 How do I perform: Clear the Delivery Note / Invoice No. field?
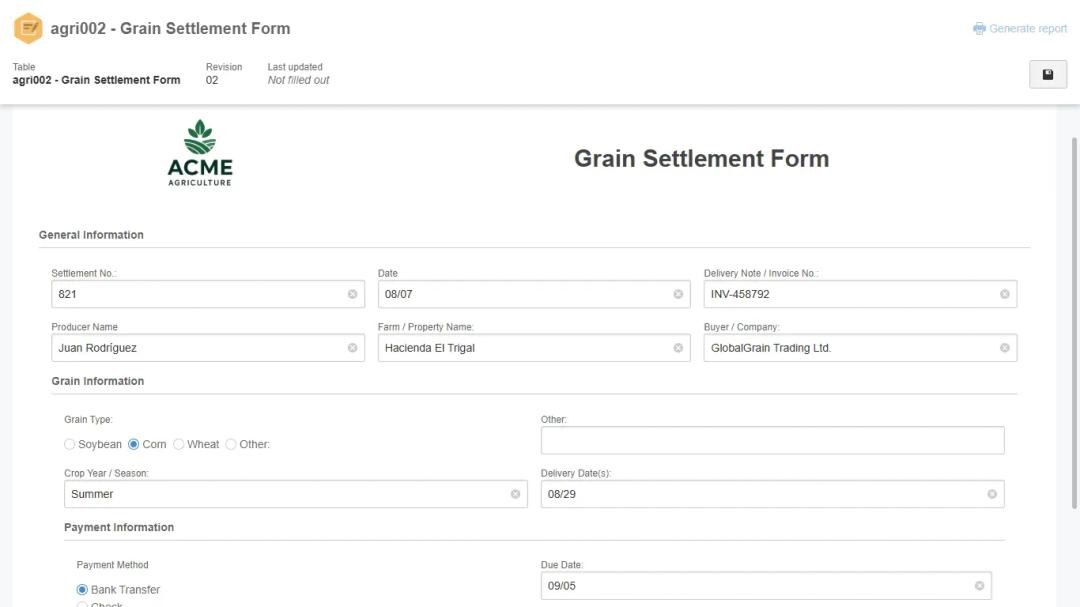coord(1004,294)
